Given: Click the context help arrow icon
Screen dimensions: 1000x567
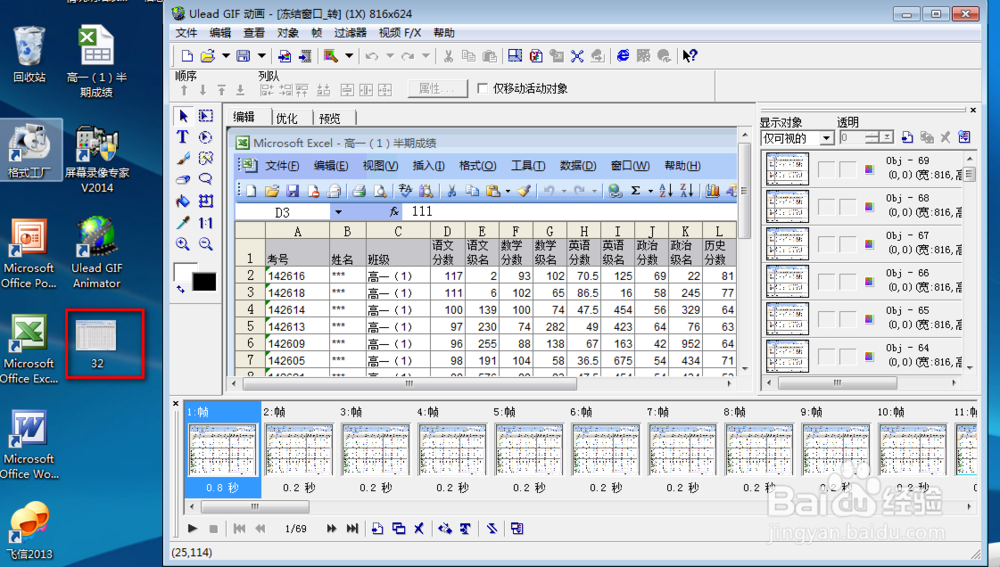Looking at the screenshot, I should [689, 56].
